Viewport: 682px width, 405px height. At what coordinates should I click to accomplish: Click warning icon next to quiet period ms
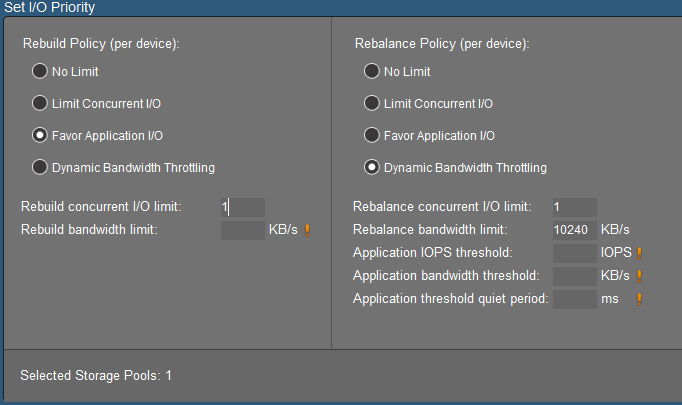pos(639,299)
